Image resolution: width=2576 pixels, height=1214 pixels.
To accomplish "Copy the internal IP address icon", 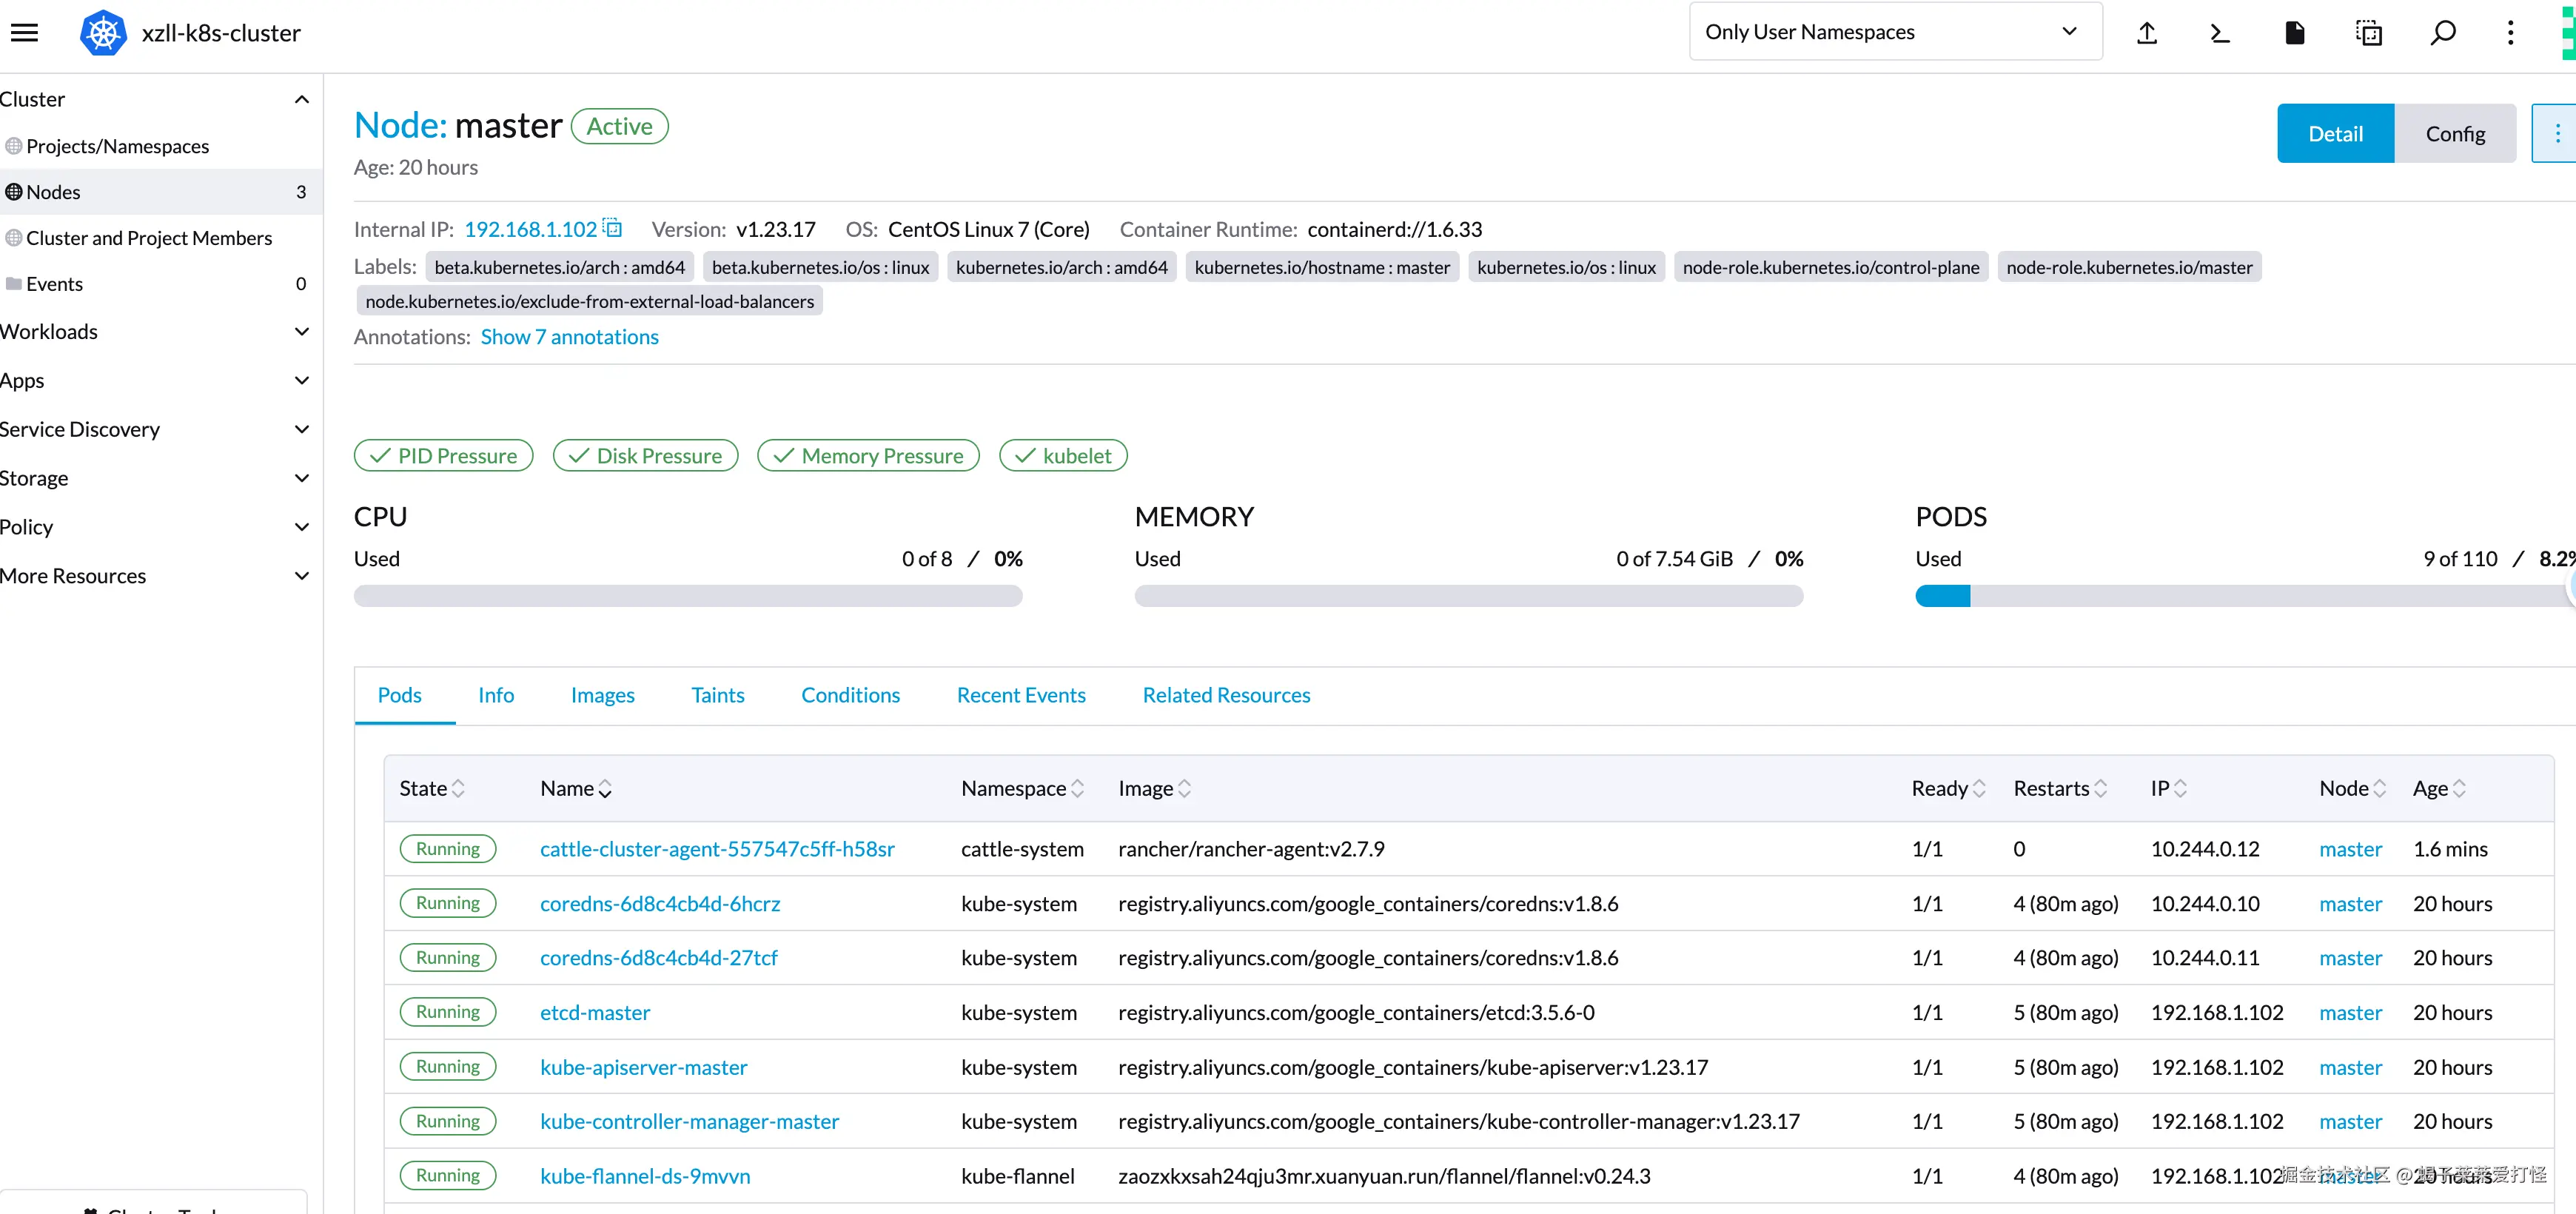I will [613, 229].
